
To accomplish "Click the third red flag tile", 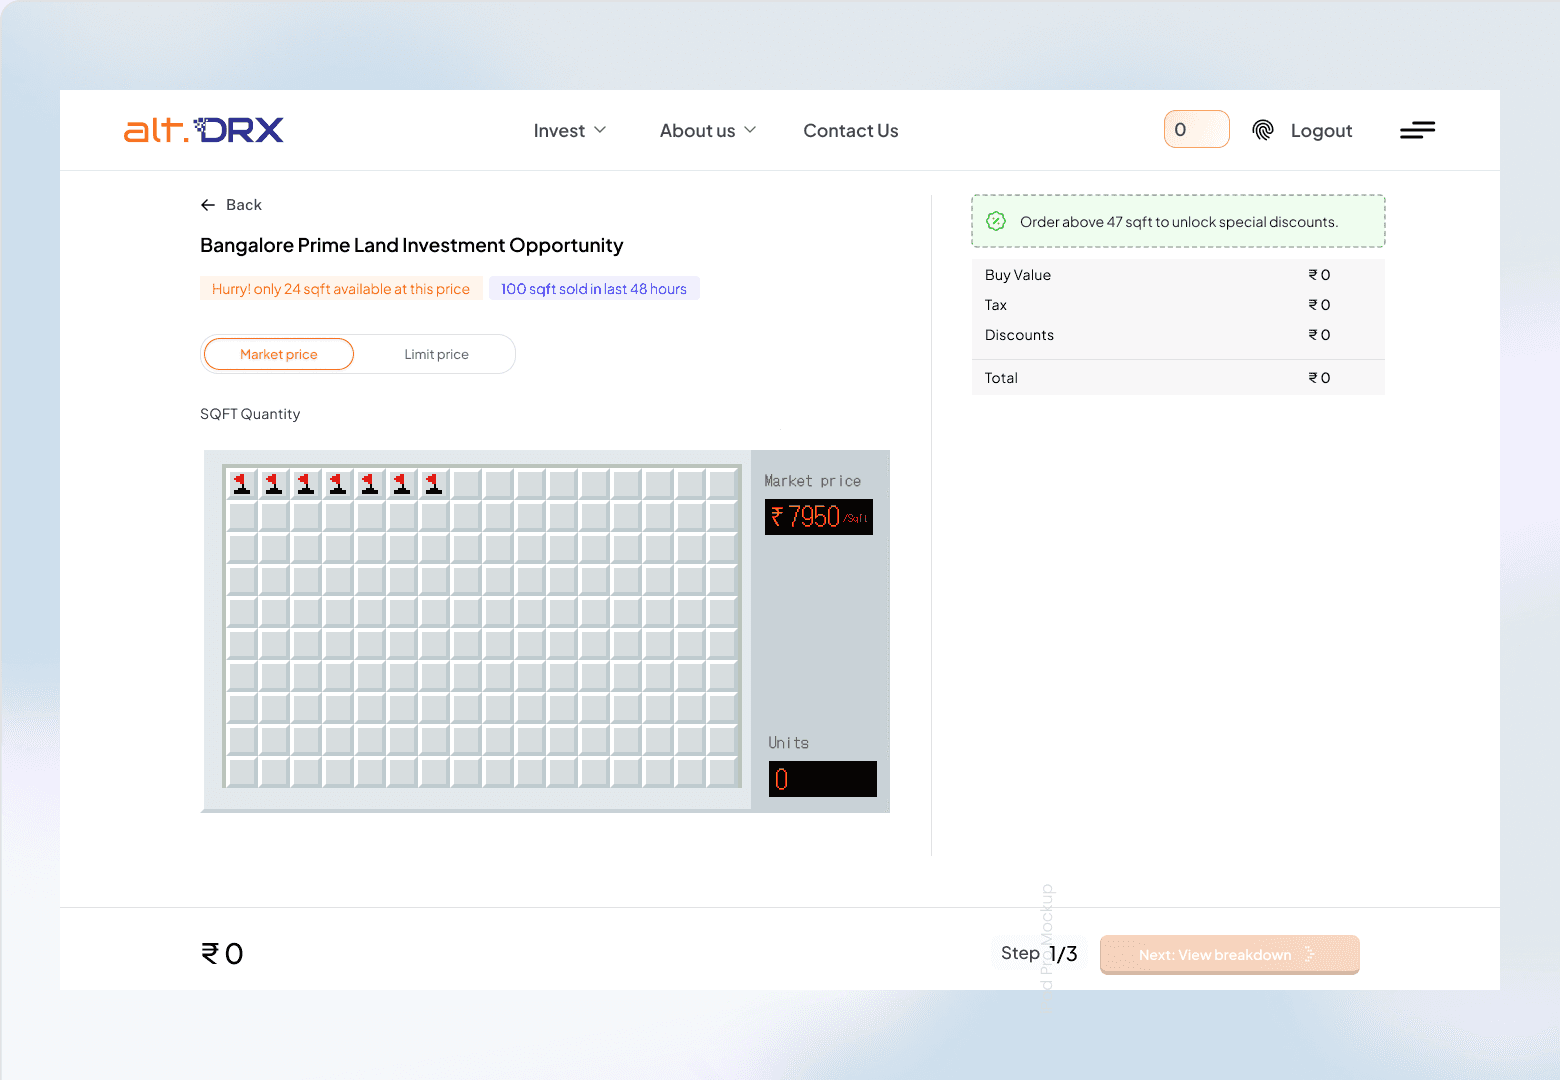I will [306, 484].
